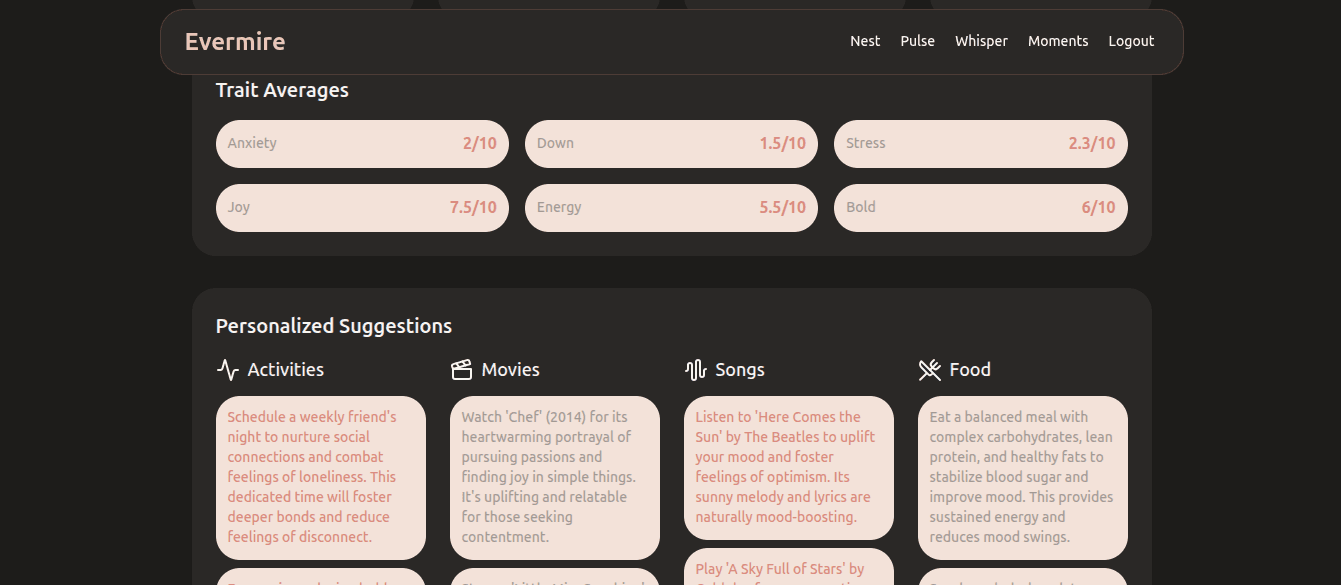Image resolution: width=1341 pixels, height=585 pixels.
Task: Select the Joy average rated 7.5/10
Action: click(362, 207)
